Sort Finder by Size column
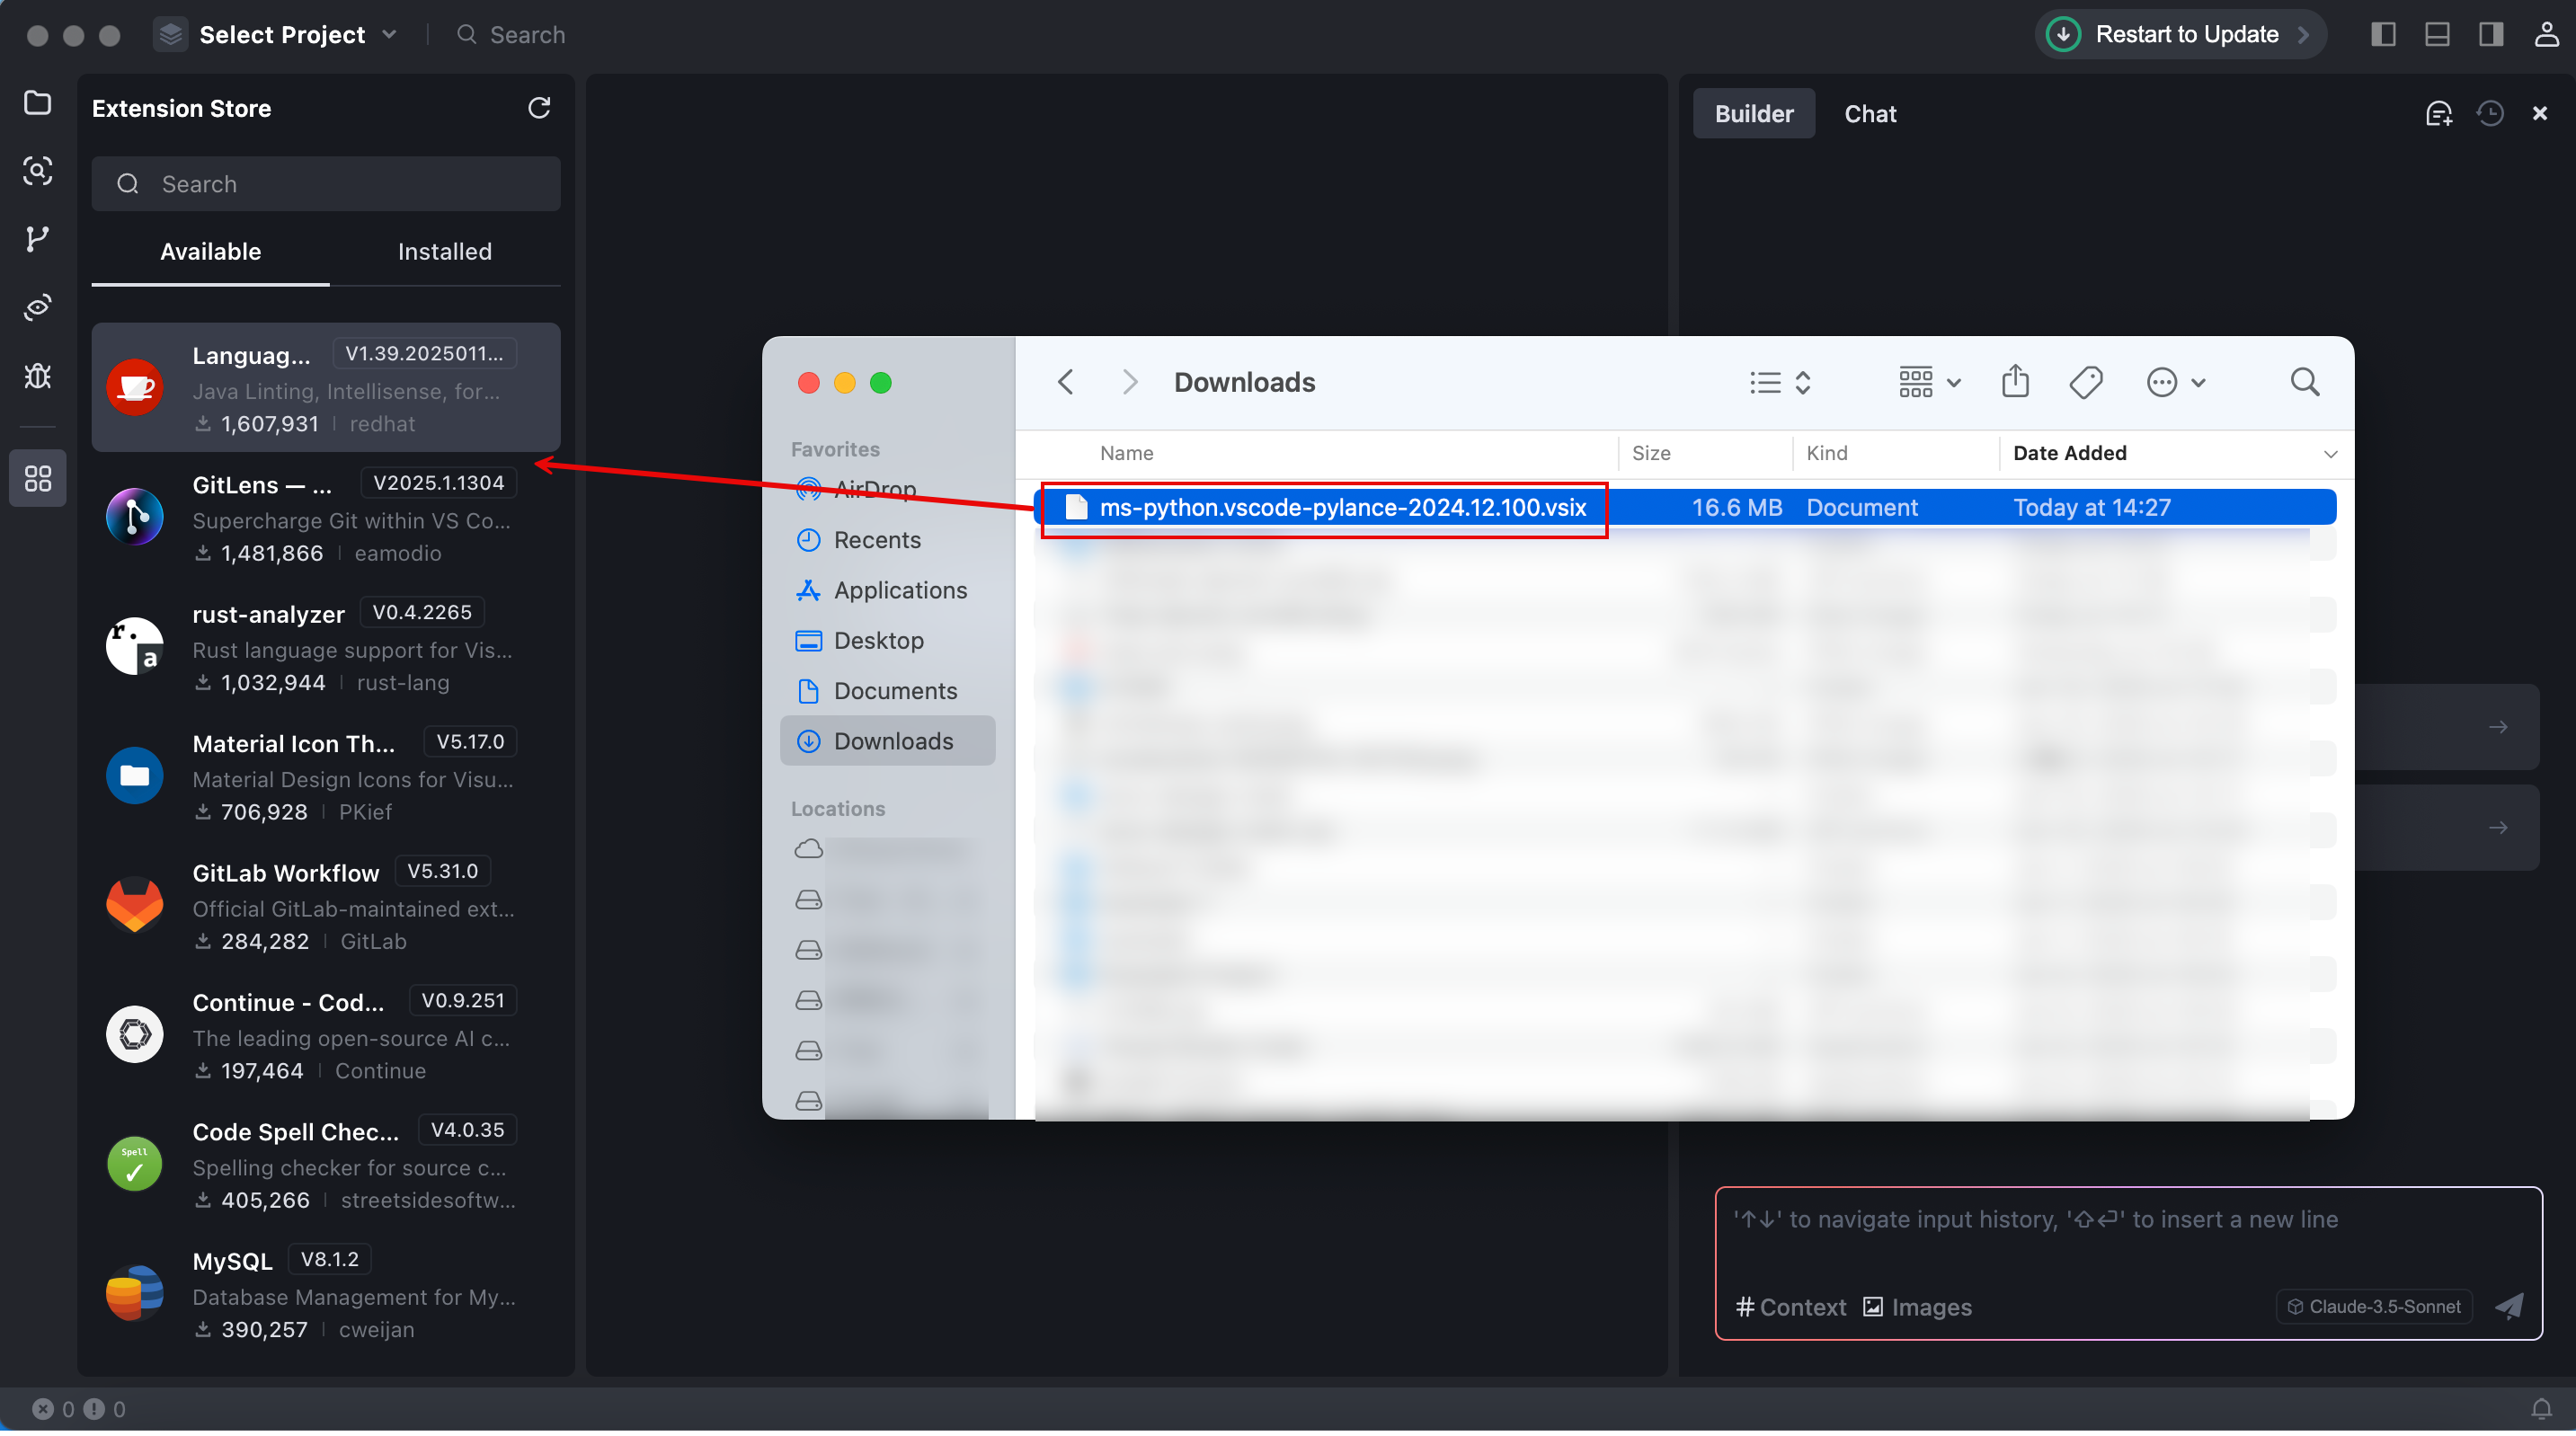The height and width of the screenshot is (1436, 2576). [1650, 454]
